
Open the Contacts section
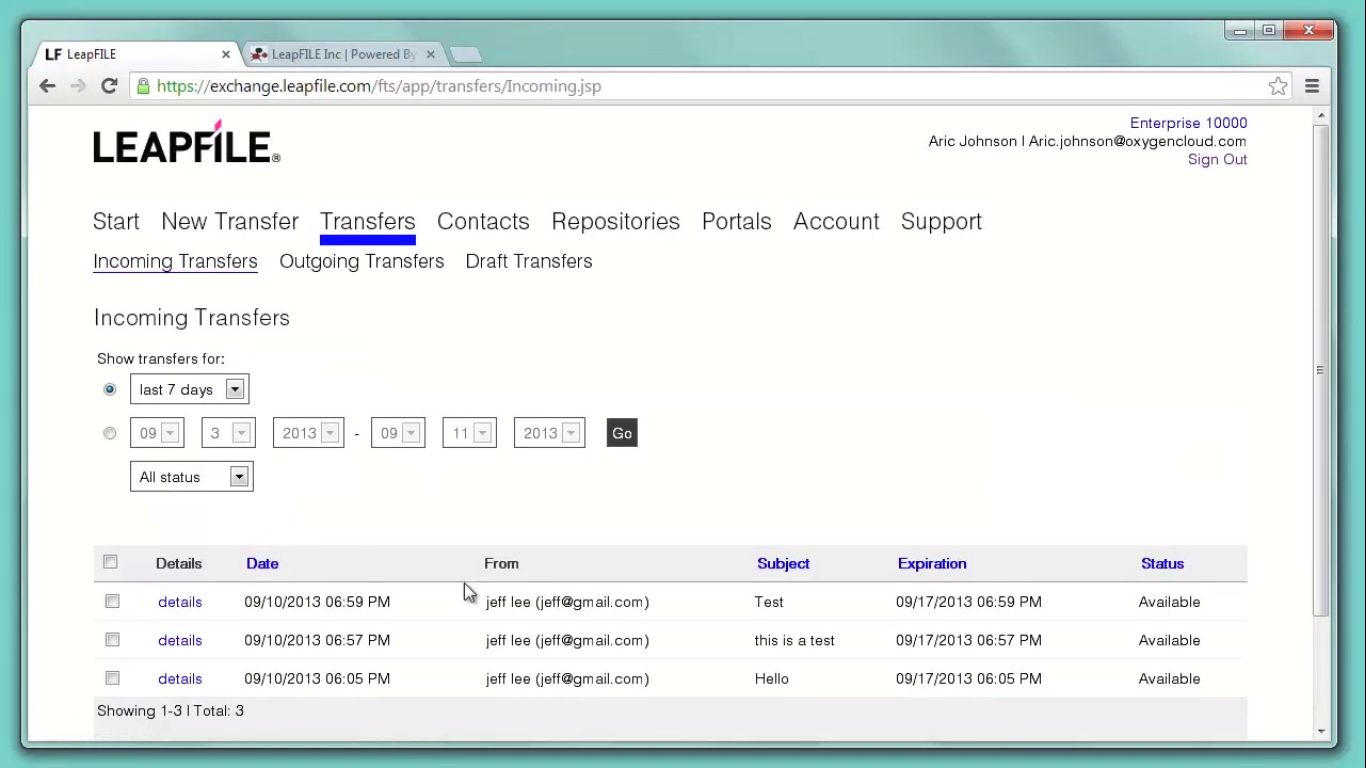[x=483, y=221]
